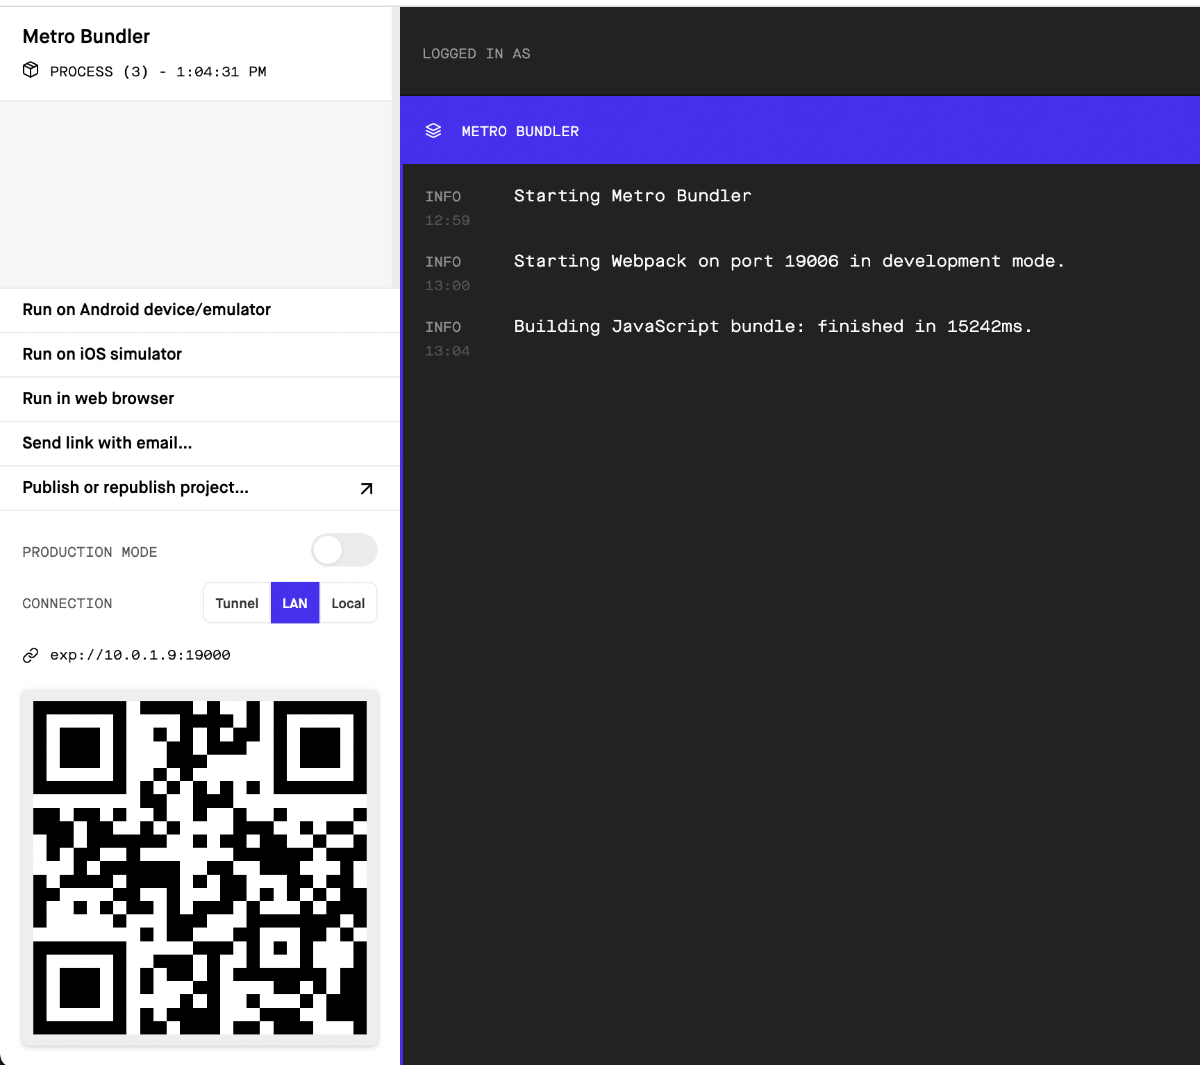Select the METRO BUNDLER purple header bar

click(x=800, y=131)
